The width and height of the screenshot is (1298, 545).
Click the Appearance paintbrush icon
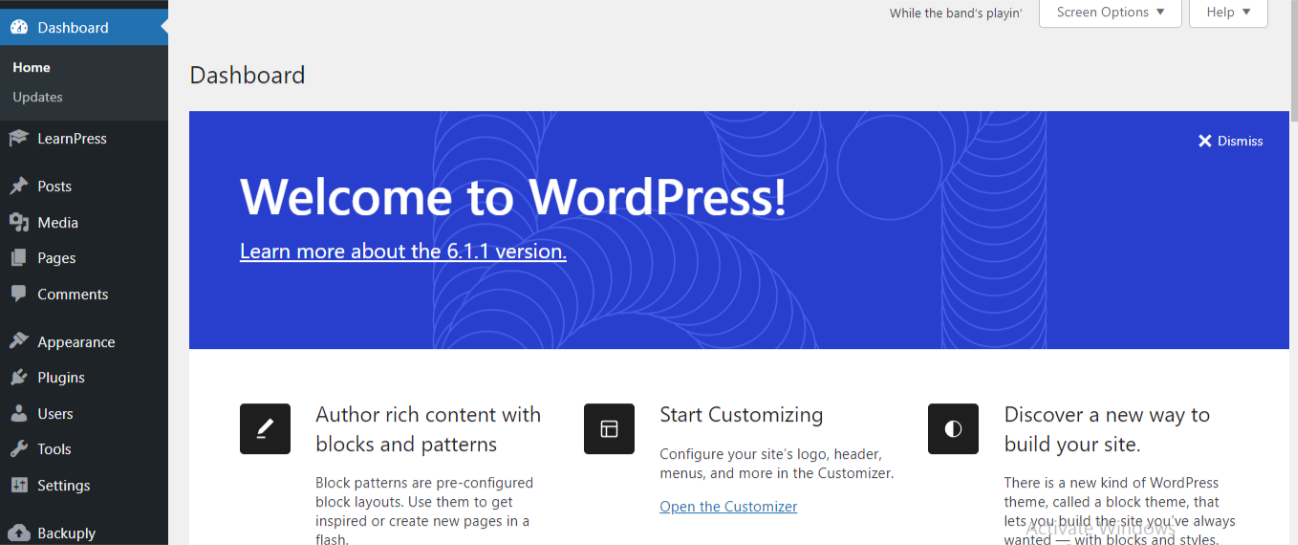[19, 341]
